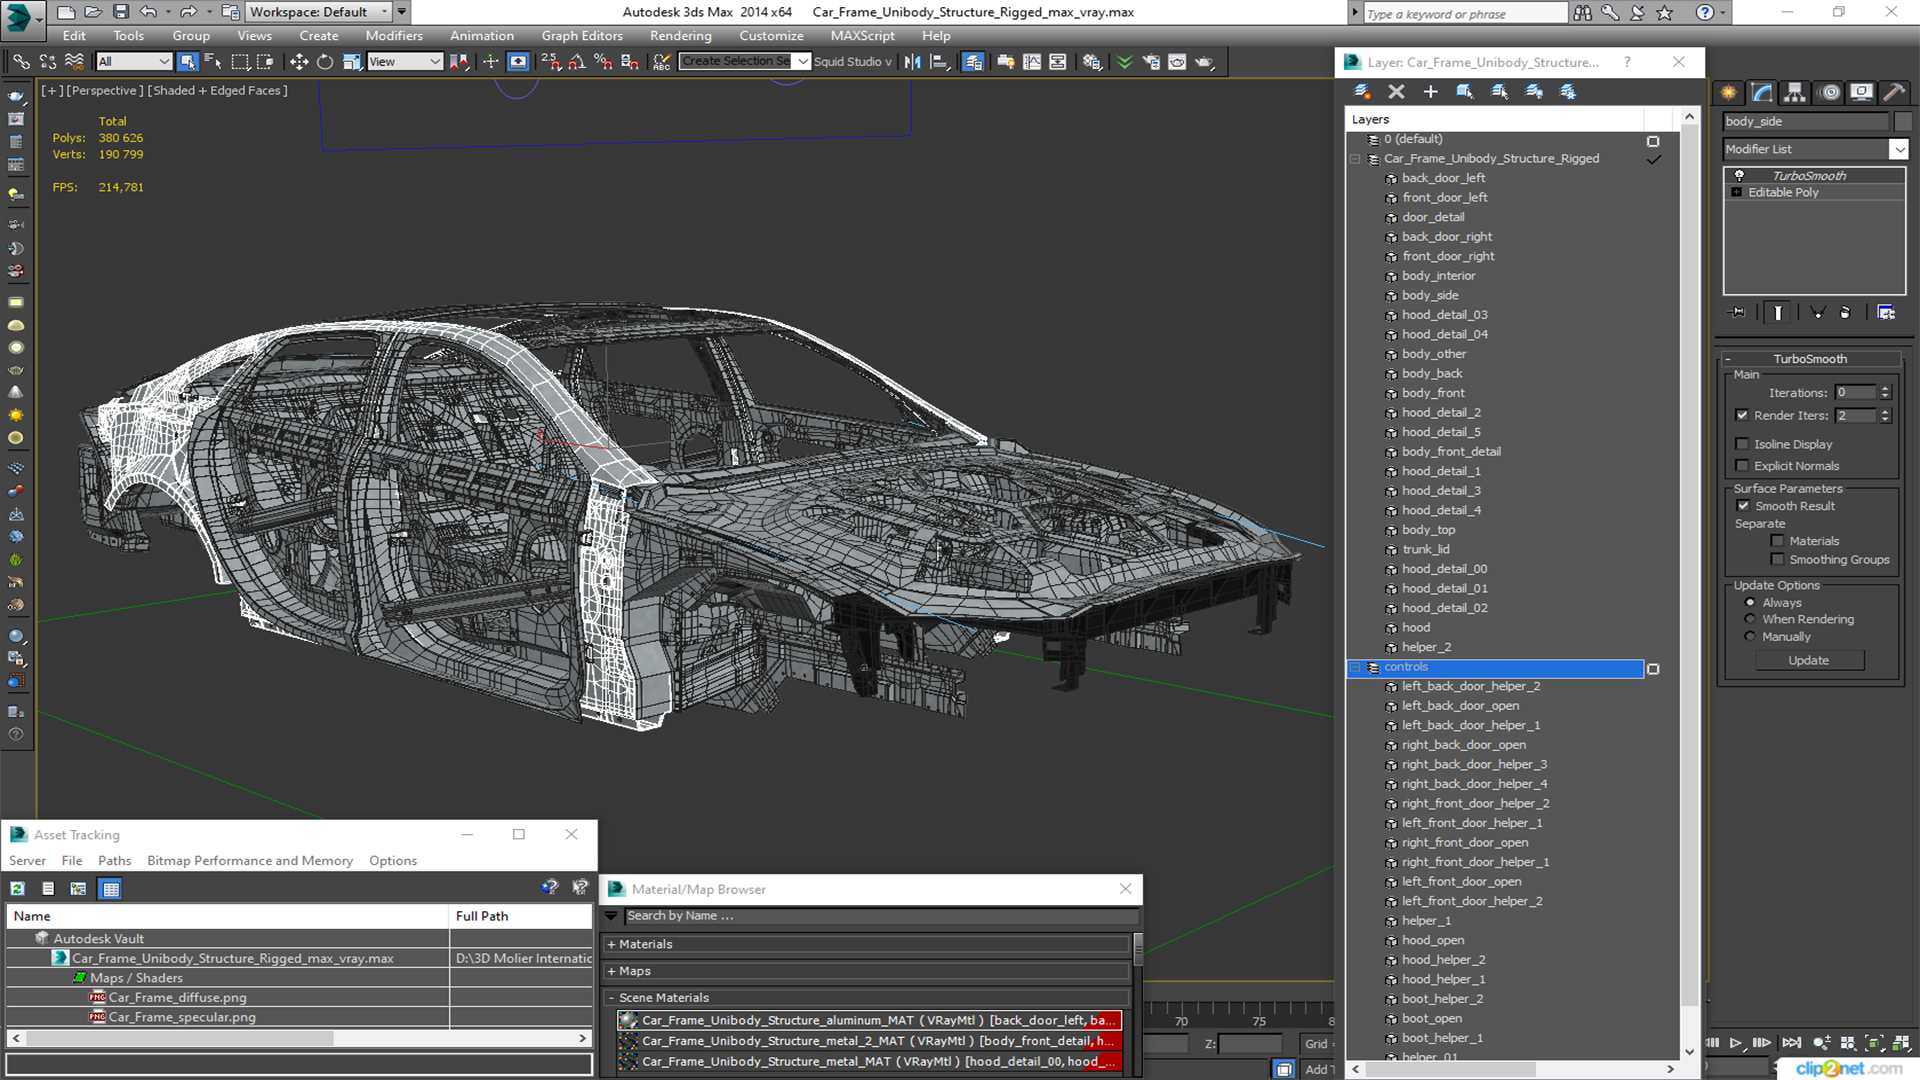The image size is (1920, 1080).
Task: Toggle TurboSmooth modifier lightbulb
Action: click(x=1739, y=175)
